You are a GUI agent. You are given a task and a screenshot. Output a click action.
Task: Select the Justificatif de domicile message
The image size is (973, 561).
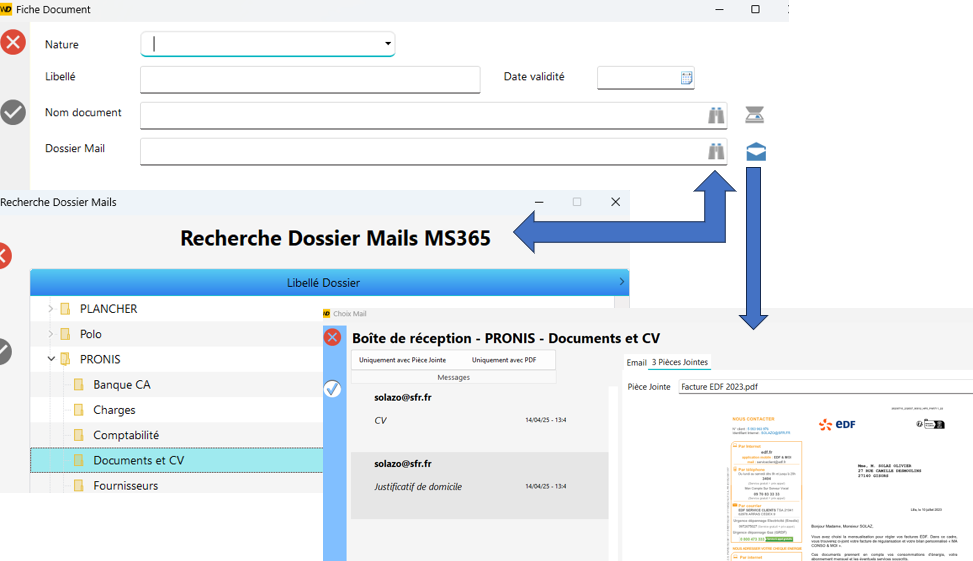(x=480, y=485)
